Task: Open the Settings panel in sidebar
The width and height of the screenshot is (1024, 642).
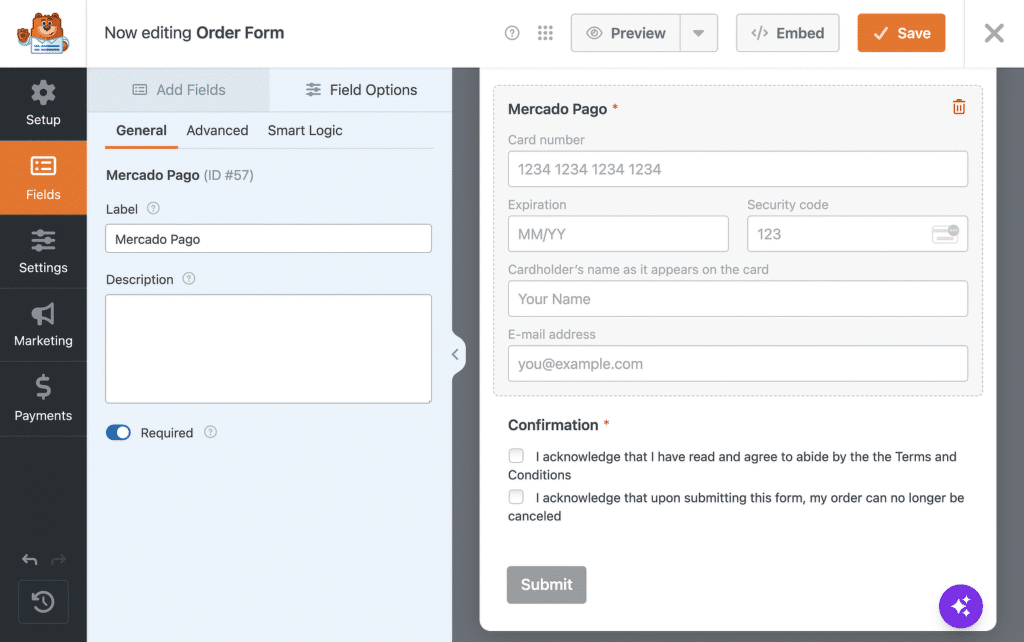Action: click(x=43, y=251)
